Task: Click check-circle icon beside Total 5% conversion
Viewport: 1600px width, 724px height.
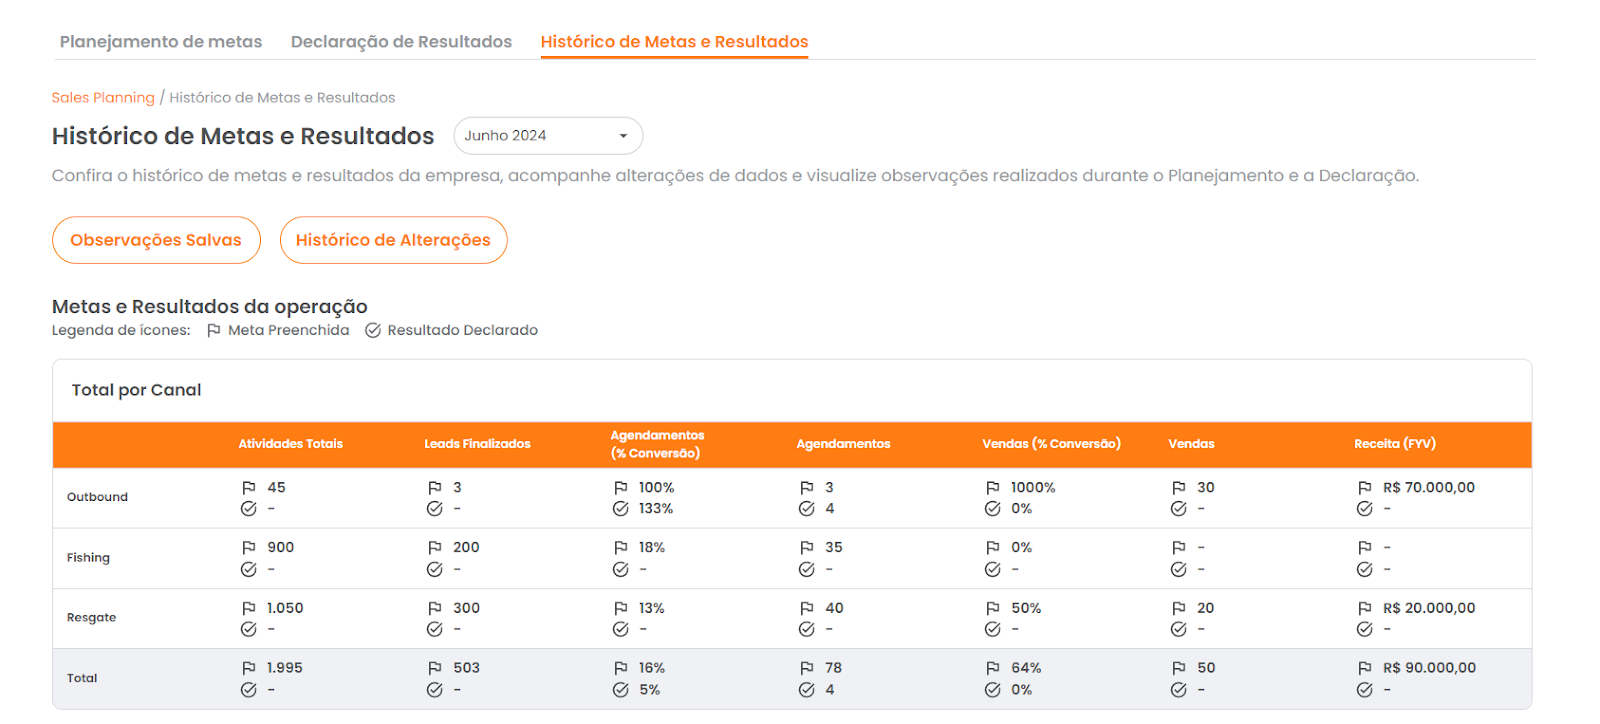Action: [x=621, y=690]
